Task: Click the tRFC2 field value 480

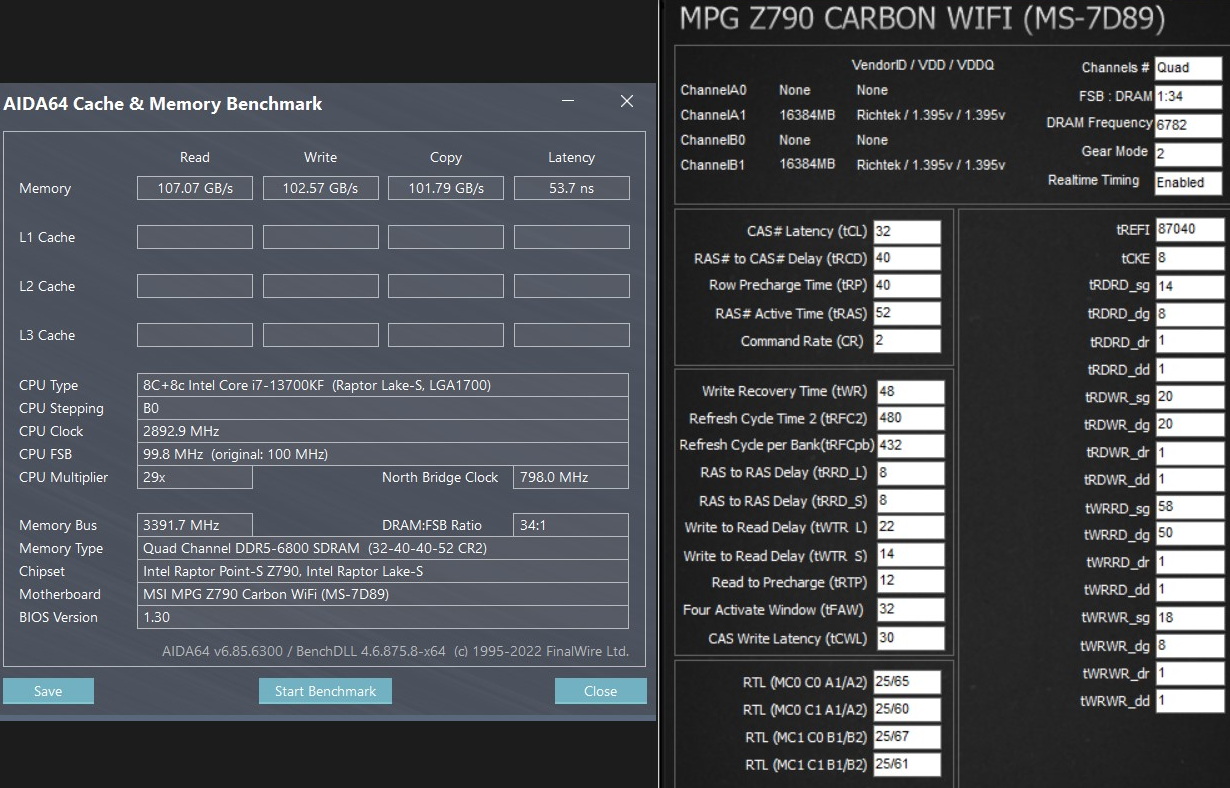Action: coord(911,418)
